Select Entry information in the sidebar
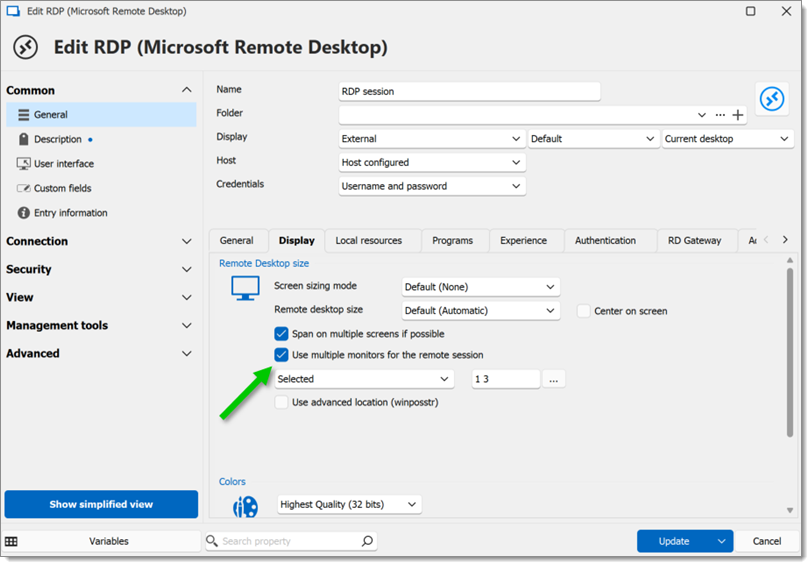This screenshot has width=812, height=567. click(102, 213)
